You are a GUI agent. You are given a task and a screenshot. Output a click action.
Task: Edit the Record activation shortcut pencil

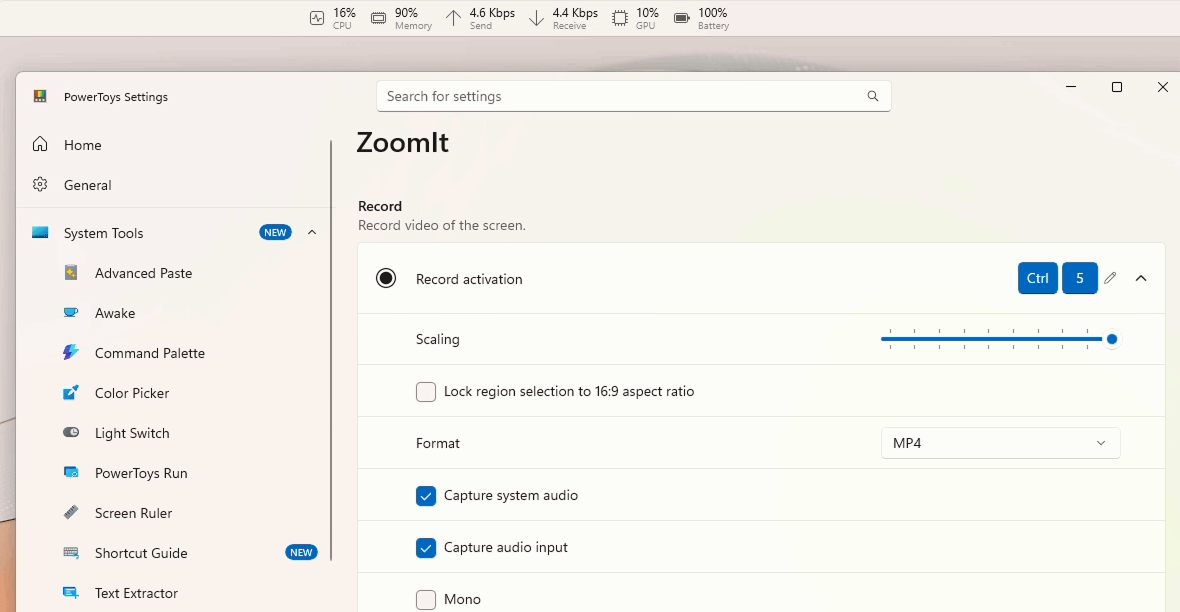tap(1110, 278)
